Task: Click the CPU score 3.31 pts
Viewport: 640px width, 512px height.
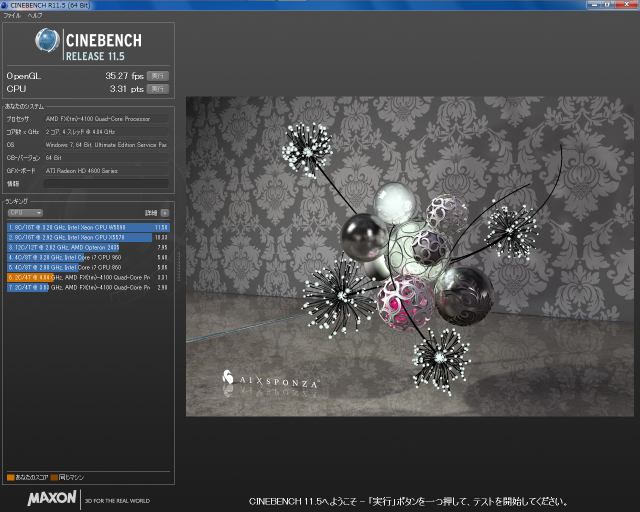Action: [127, 89]
